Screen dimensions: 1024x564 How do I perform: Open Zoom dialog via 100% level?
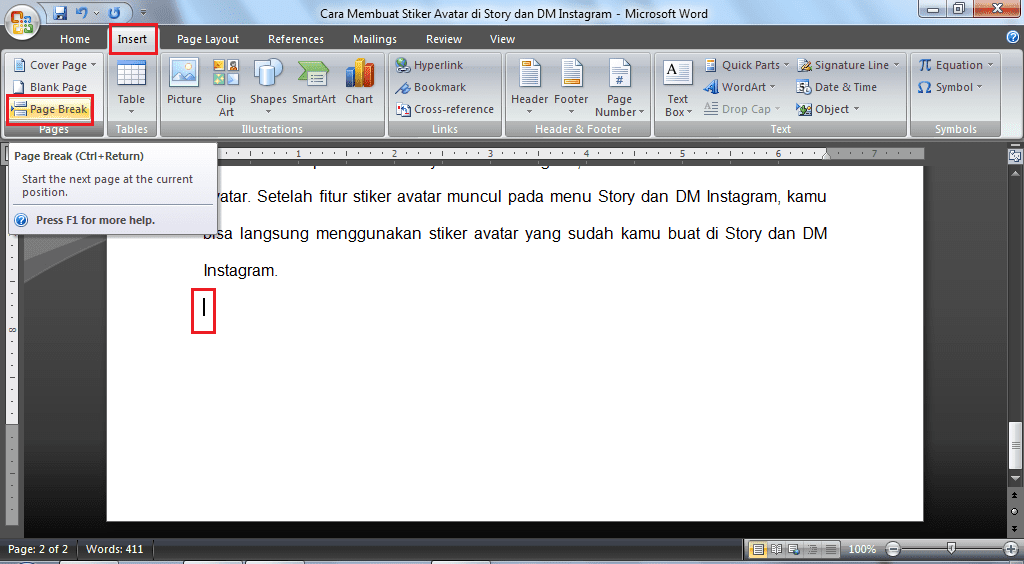pyautogui.click(x=862, y=549)
